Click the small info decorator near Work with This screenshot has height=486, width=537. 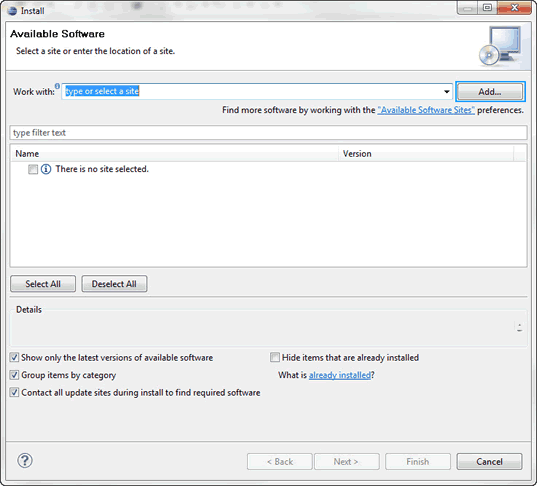pos(57,86)
